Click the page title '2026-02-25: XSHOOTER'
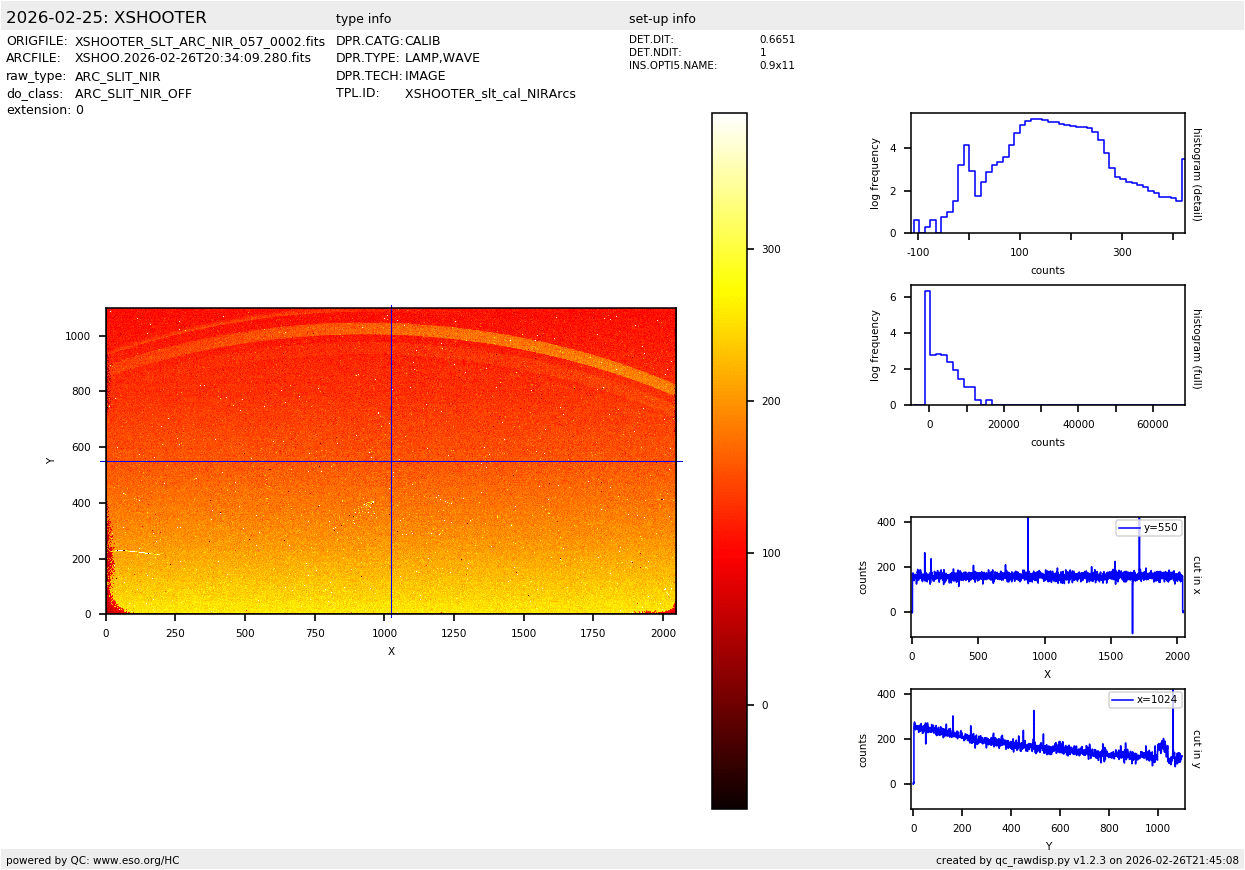 tap(106, 18)
